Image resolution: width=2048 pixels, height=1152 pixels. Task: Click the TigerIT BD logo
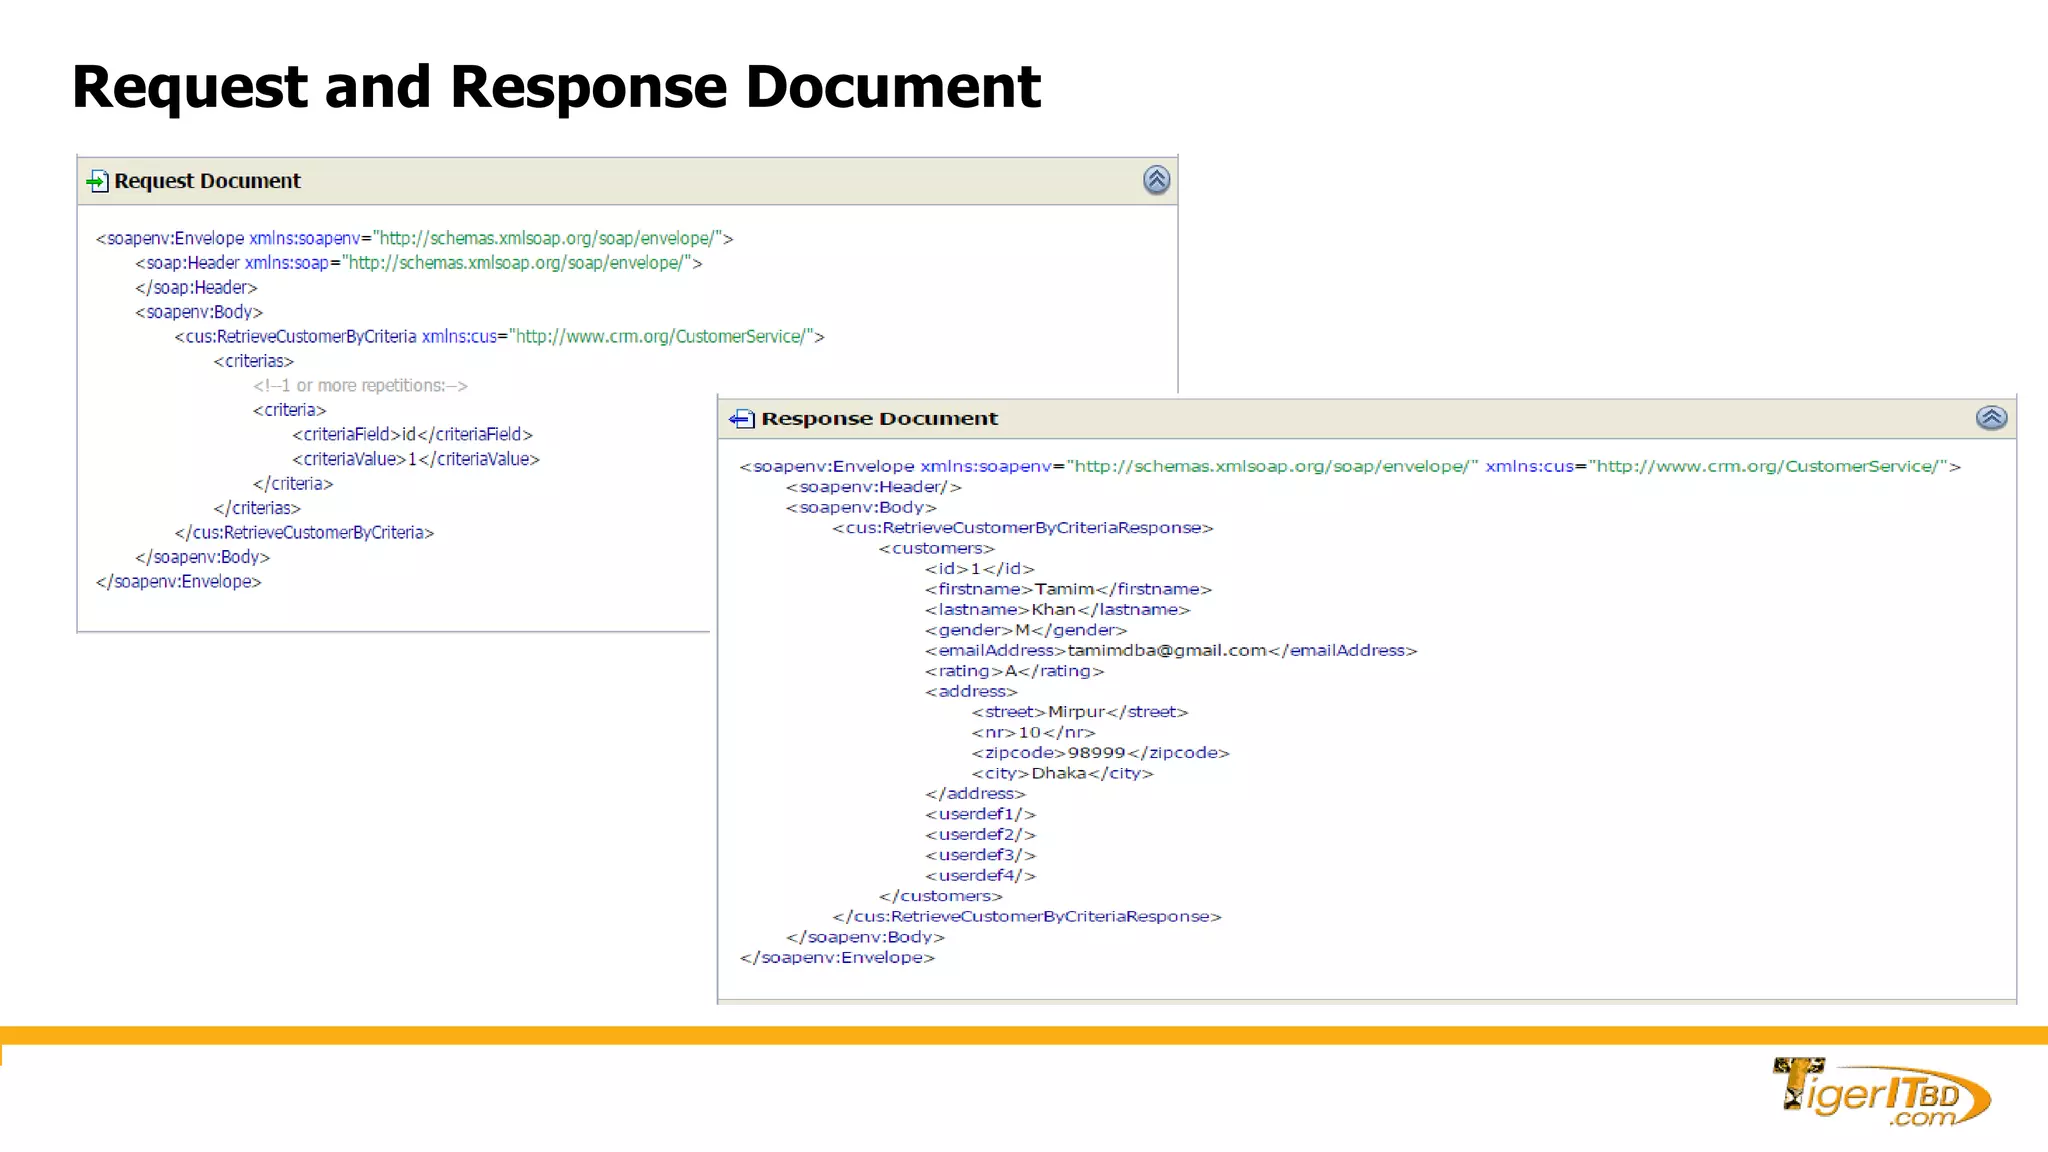click(x=1881, y=1092)
